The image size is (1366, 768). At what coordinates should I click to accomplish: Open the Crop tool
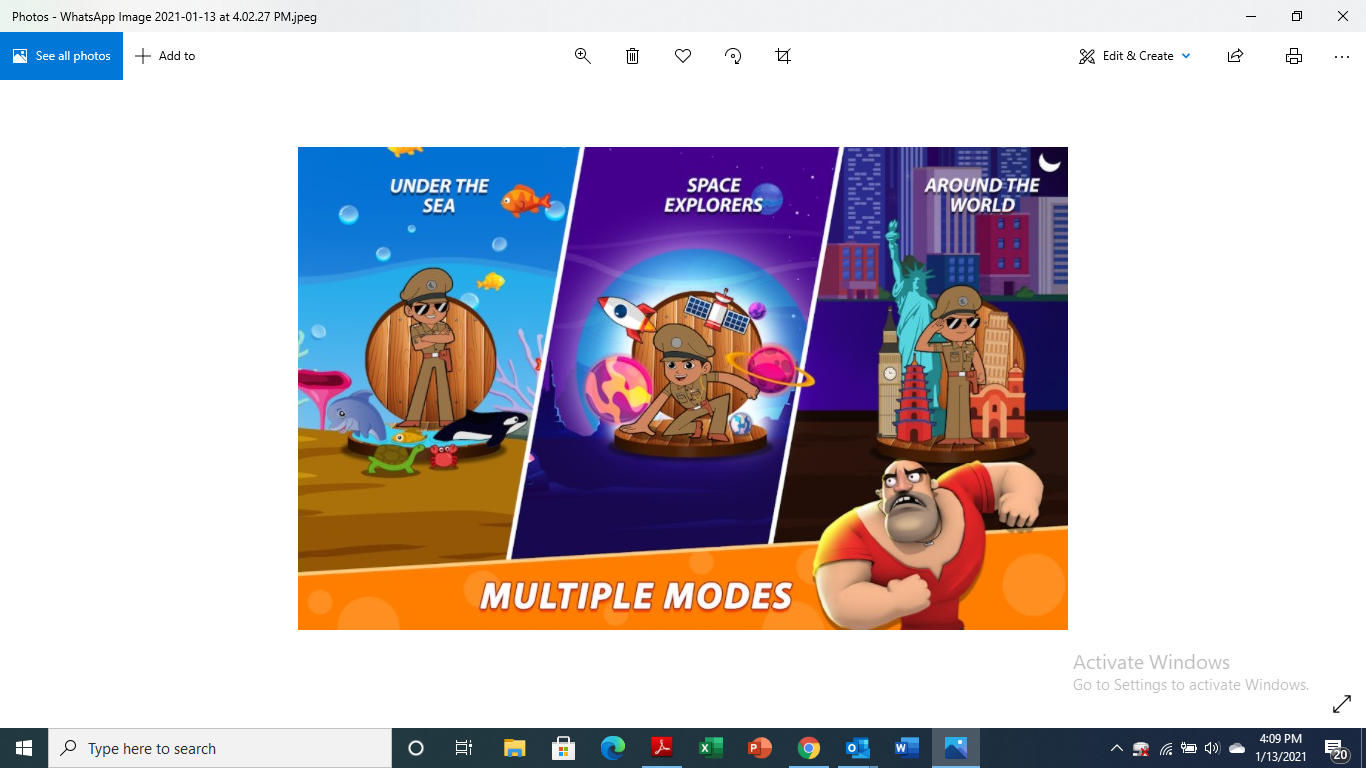(783, 56)
